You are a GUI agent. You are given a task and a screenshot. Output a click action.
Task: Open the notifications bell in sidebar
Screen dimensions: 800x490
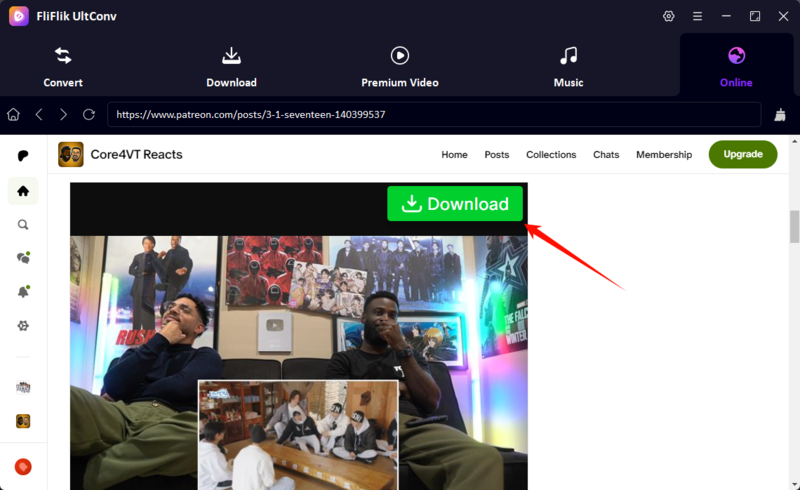pyautogui.click(x=23, y=291)
